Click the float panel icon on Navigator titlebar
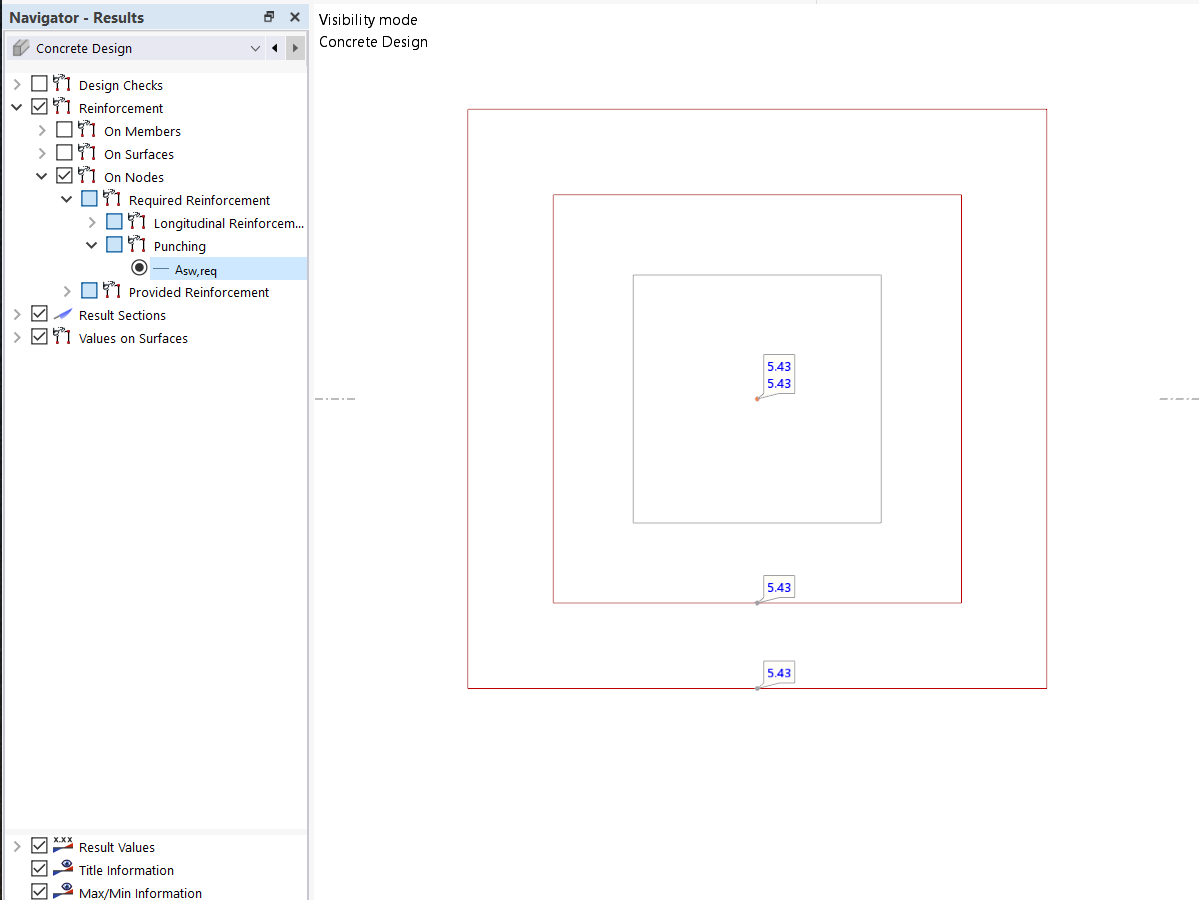 pos(268,17)
